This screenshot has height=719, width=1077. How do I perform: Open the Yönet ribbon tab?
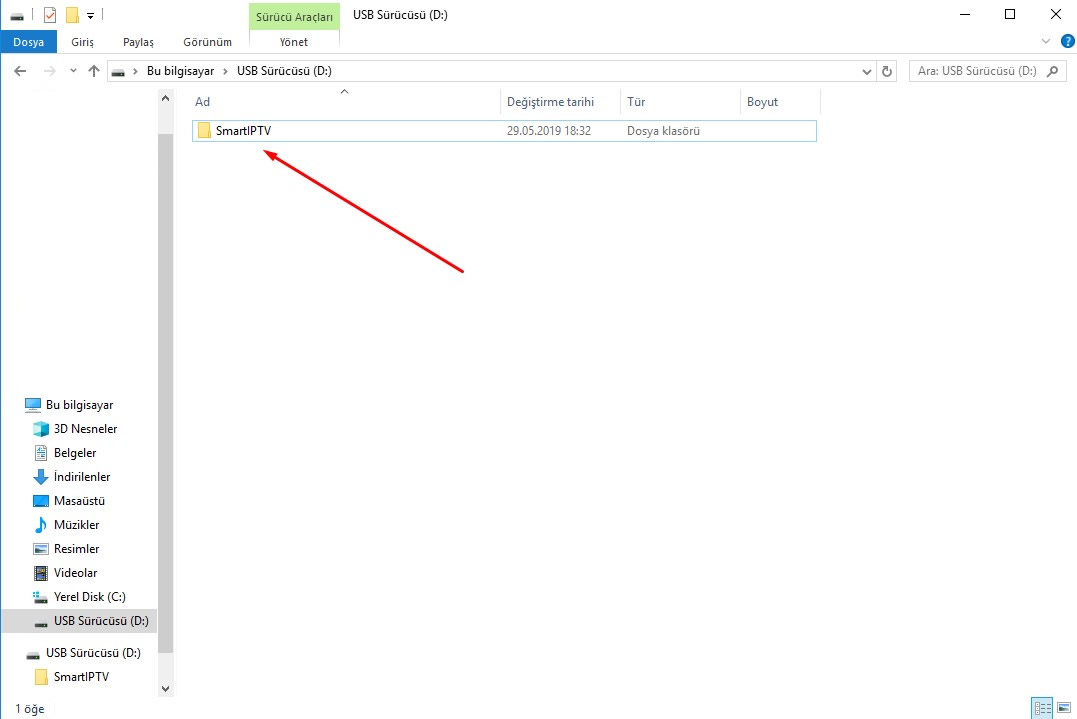pyautogui.click(x=294, y=42)
